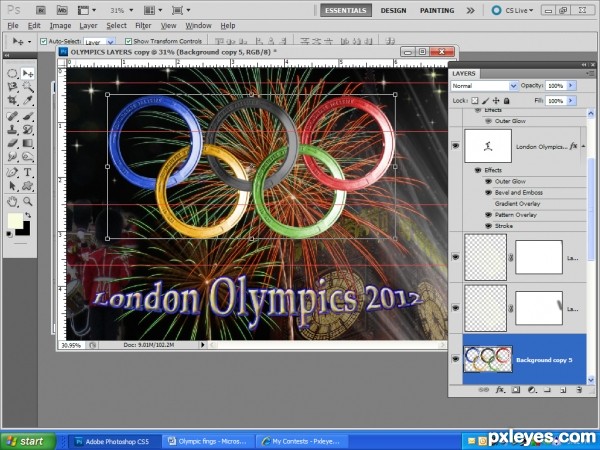Show more workspaces chevron

pyautogui.click(x=470, y=10)
